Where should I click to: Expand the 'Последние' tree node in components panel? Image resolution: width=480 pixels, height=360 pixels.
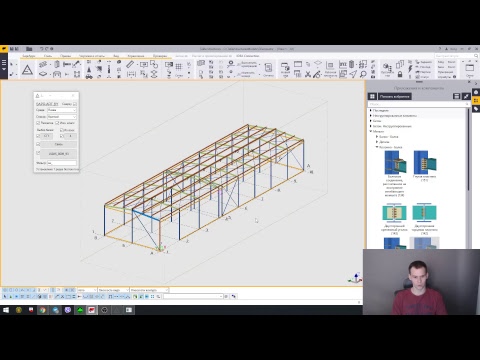point(371,110)
